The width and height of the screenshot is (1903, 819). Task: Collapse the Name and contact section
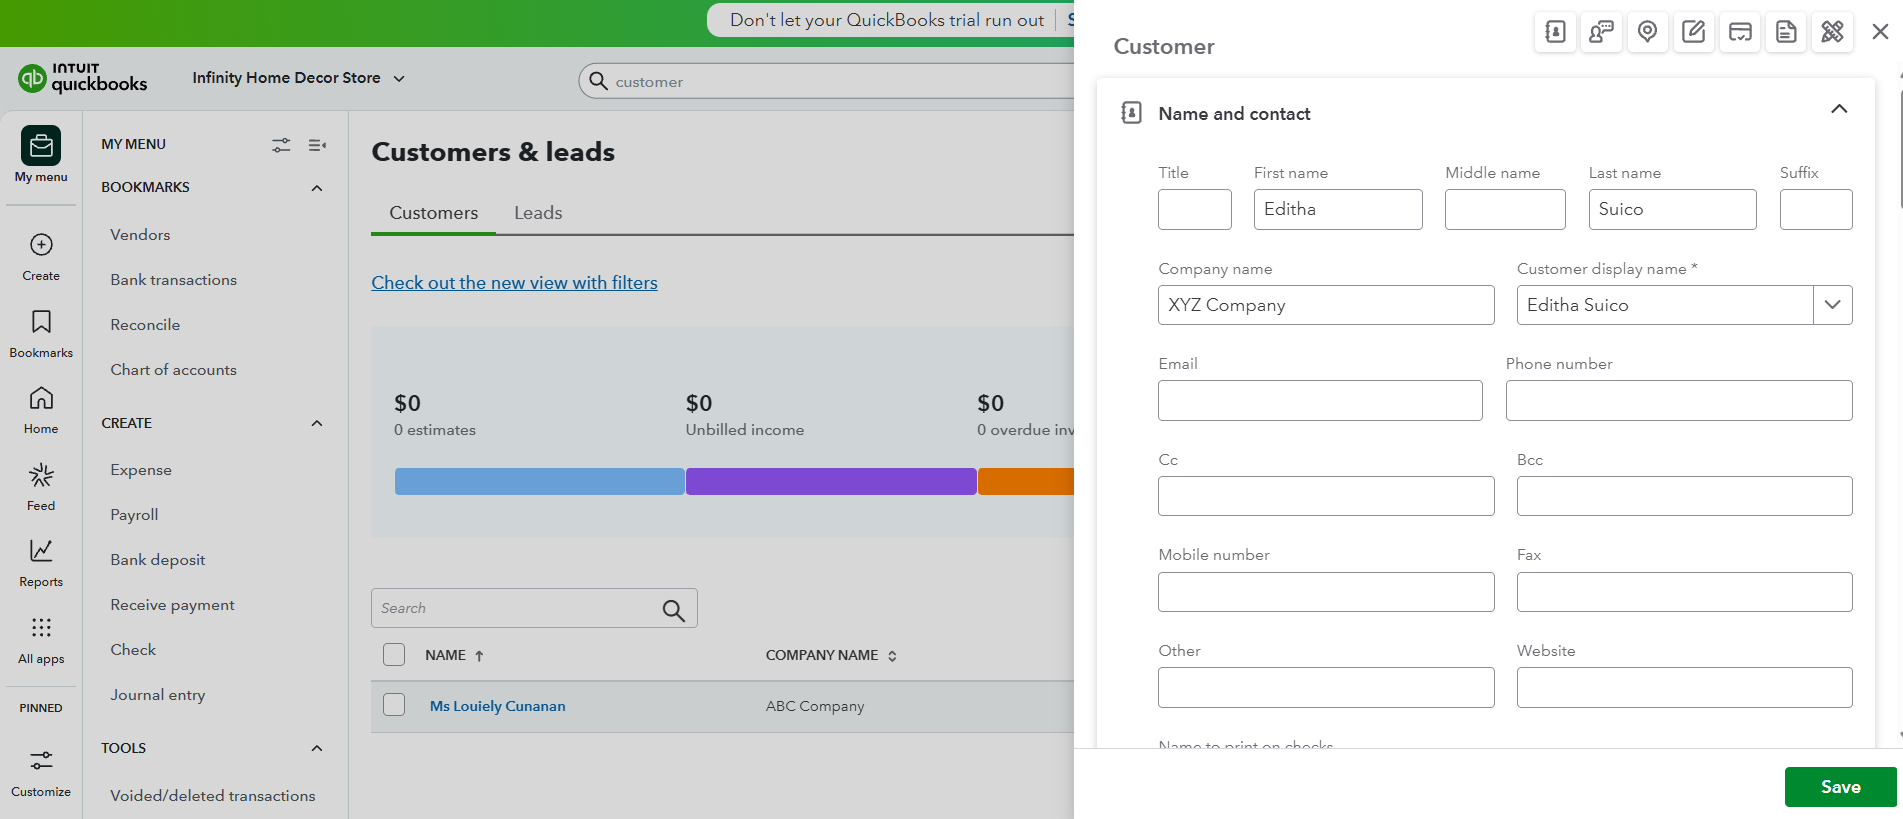[1839, 109]
